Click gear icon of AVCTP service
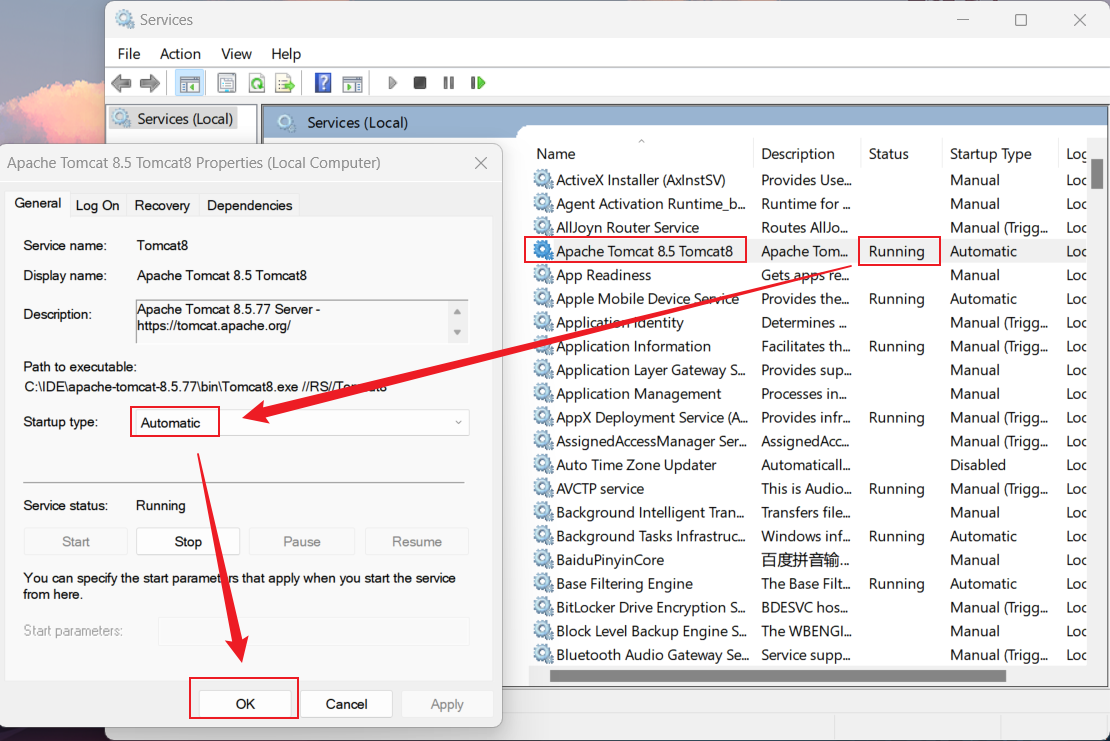The image size is (1110, 741). point(543,488)
